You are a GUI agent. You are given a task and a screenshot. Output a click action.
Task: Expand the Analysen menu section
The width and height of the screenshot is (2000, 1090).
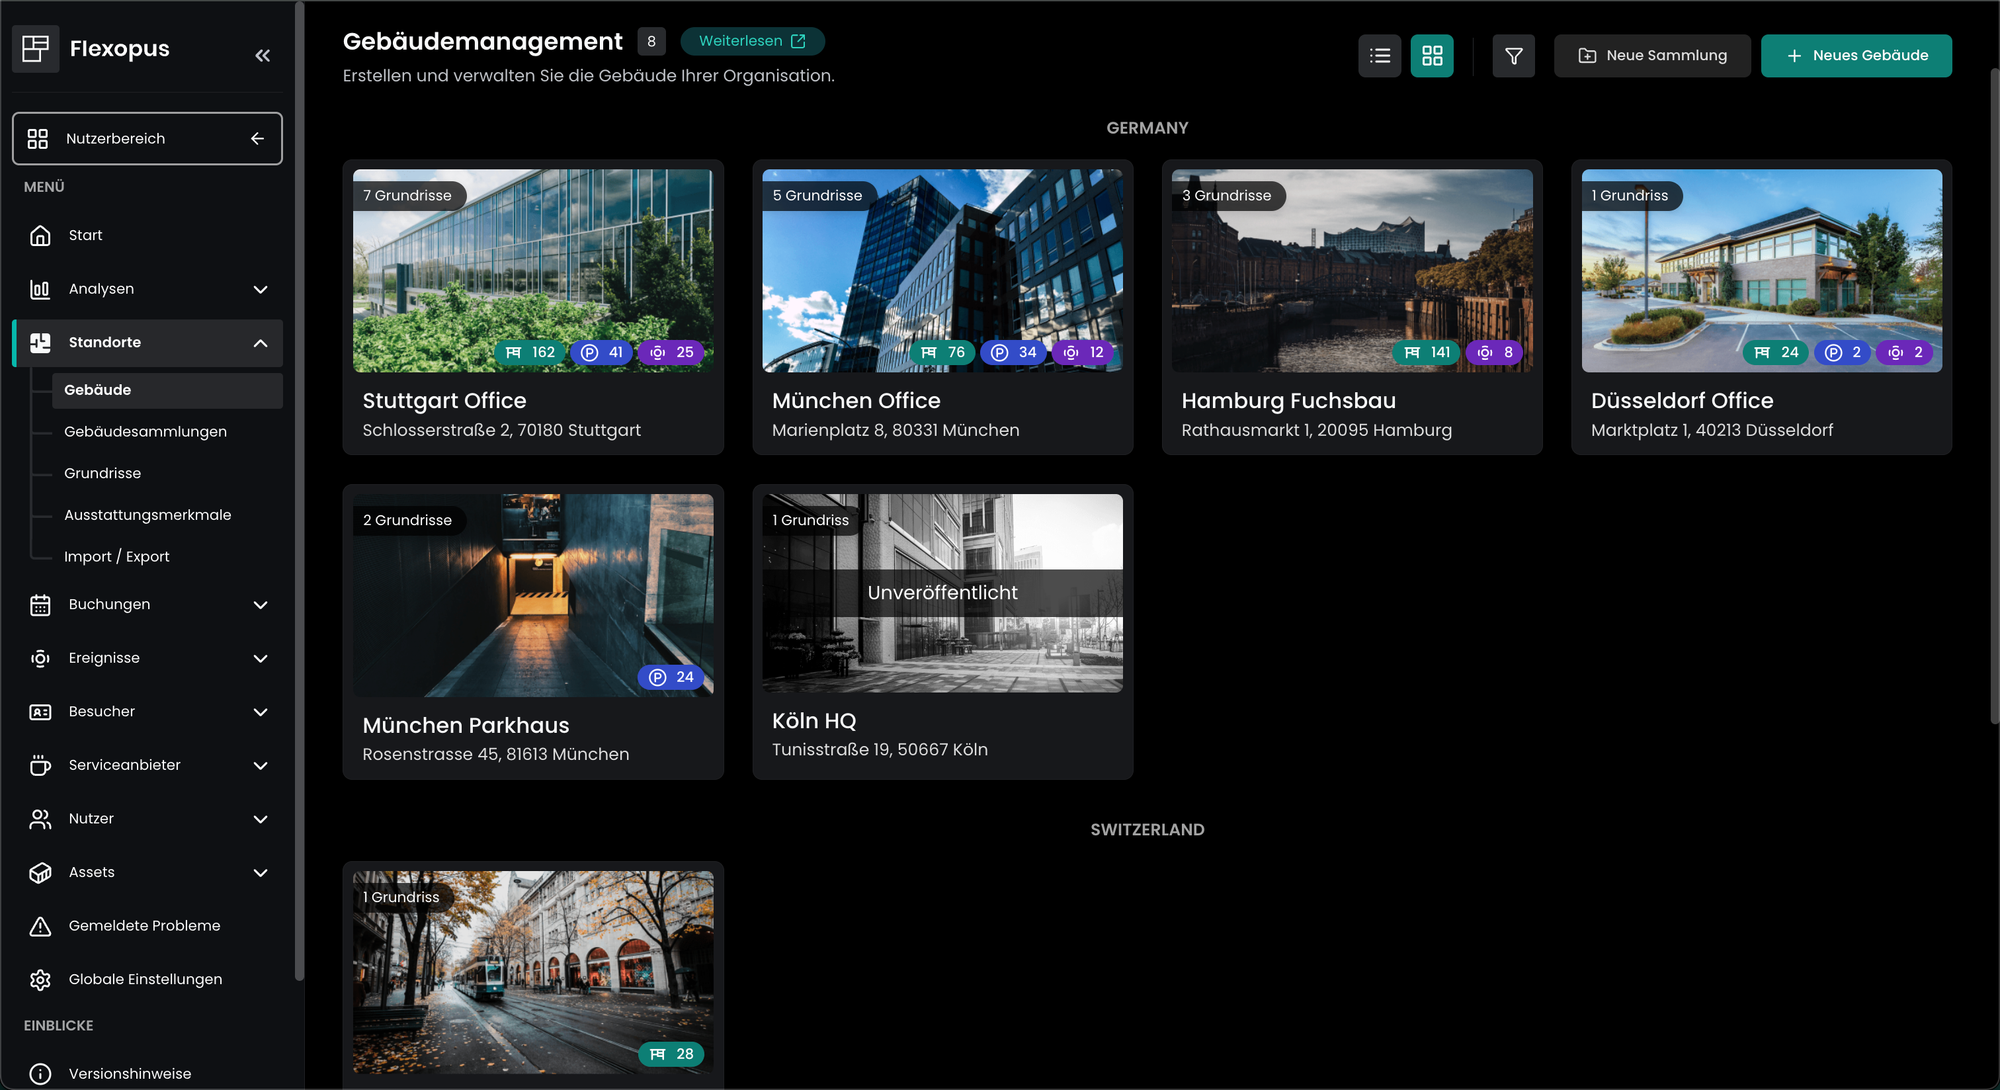pos(260,290)
